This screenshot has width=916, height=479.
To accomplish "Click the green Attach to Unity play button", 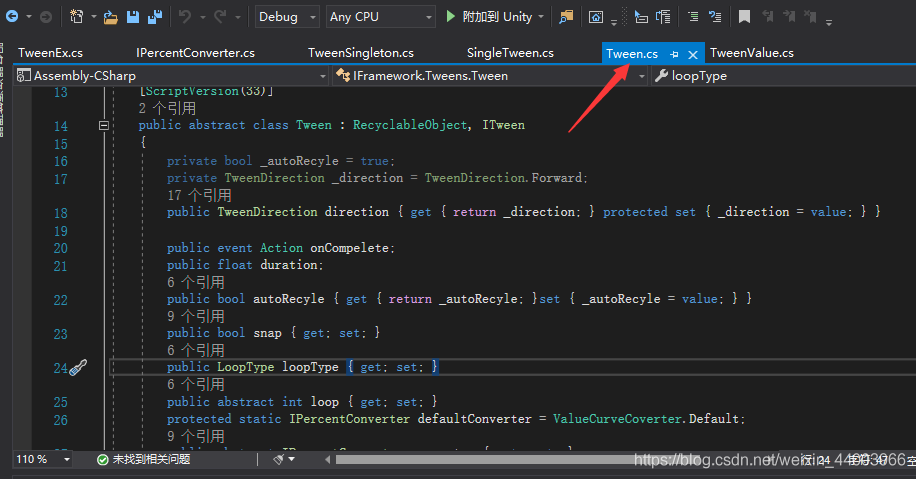I will [x=450, y=16].
